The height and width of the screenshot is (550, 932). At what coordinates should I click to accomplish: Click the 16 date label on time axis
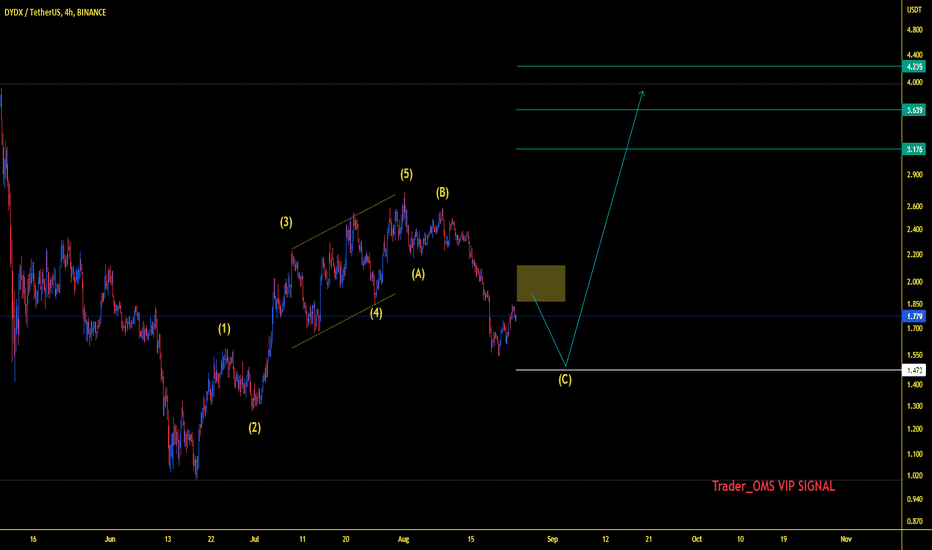pos(33,539)
